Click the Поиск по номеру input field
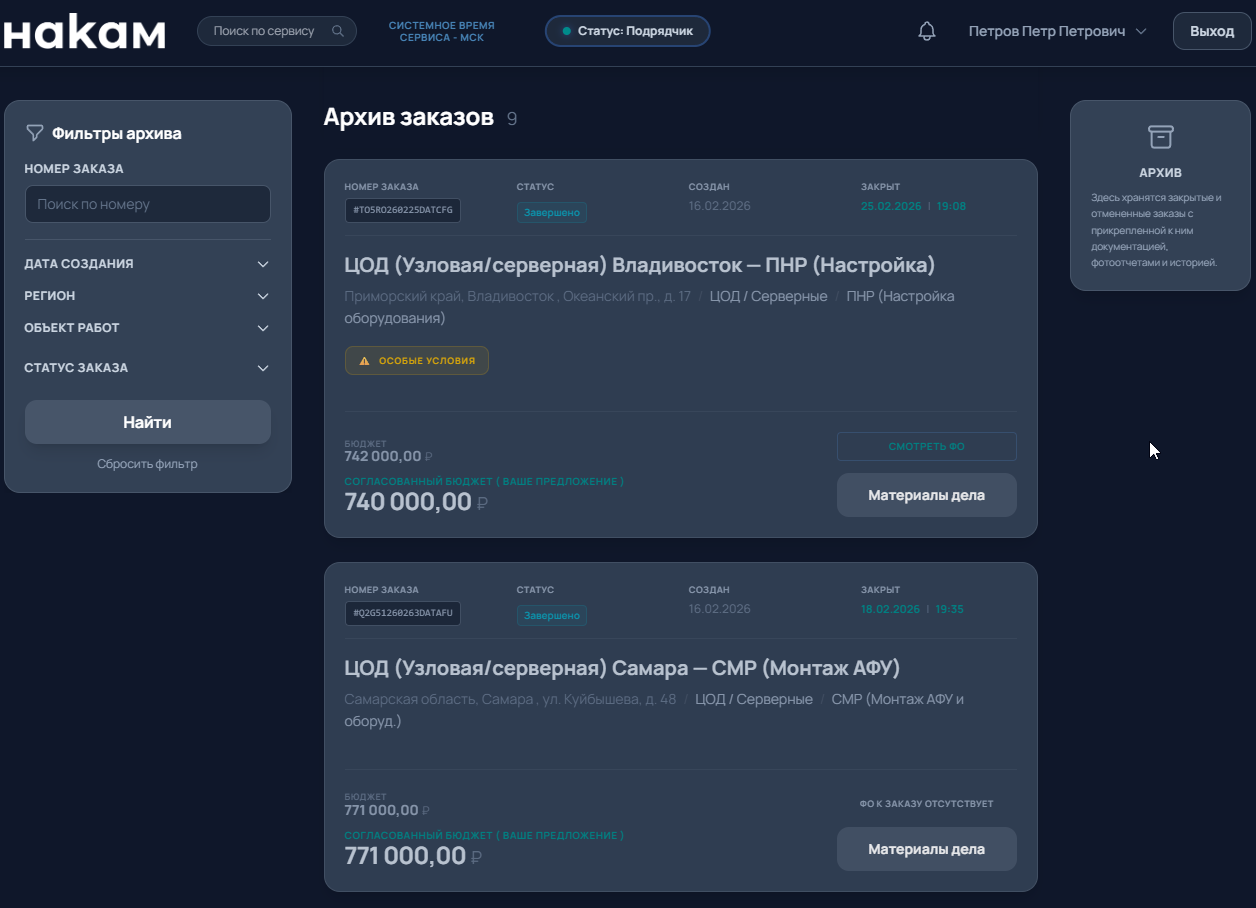The image size is (1256, 908). 148,204
